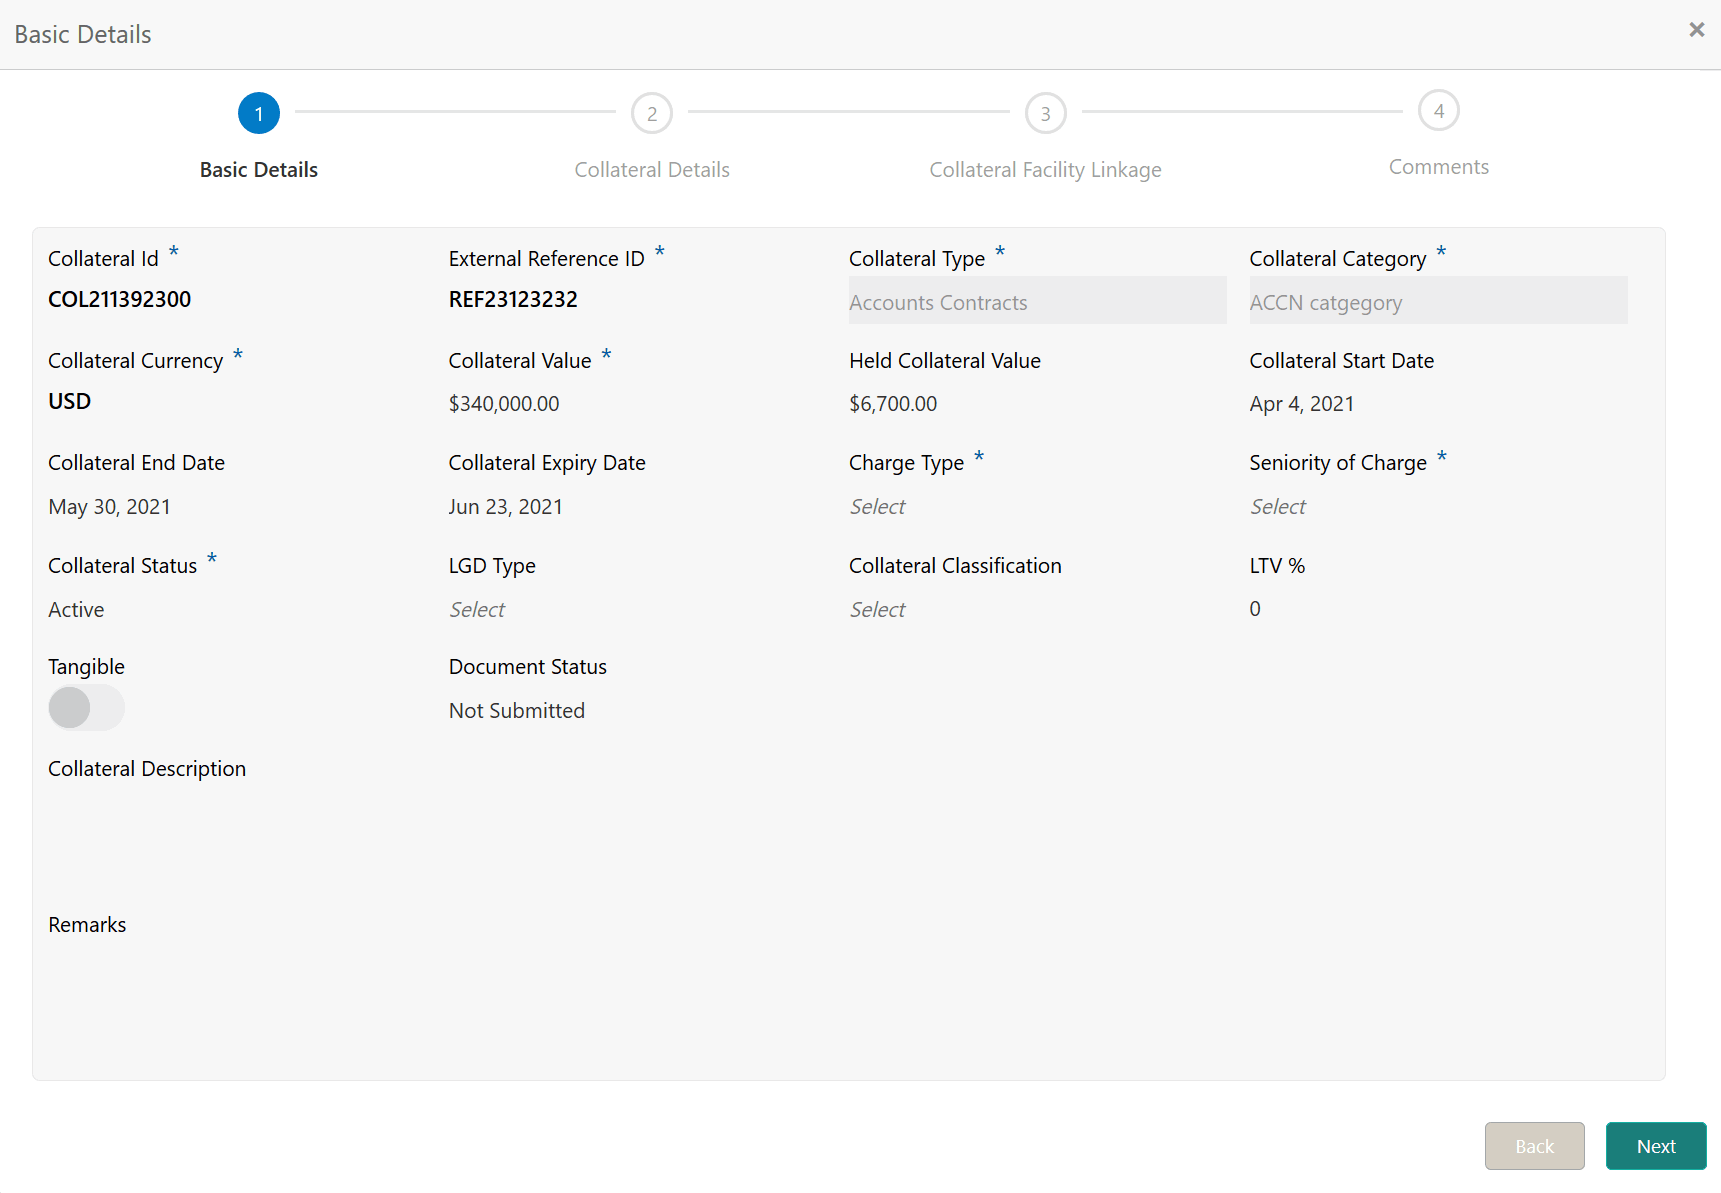Select the Collateral End Date May 30, 2021
Image resolution: width=1721 pixels, height=1193 pixels.
110,507
